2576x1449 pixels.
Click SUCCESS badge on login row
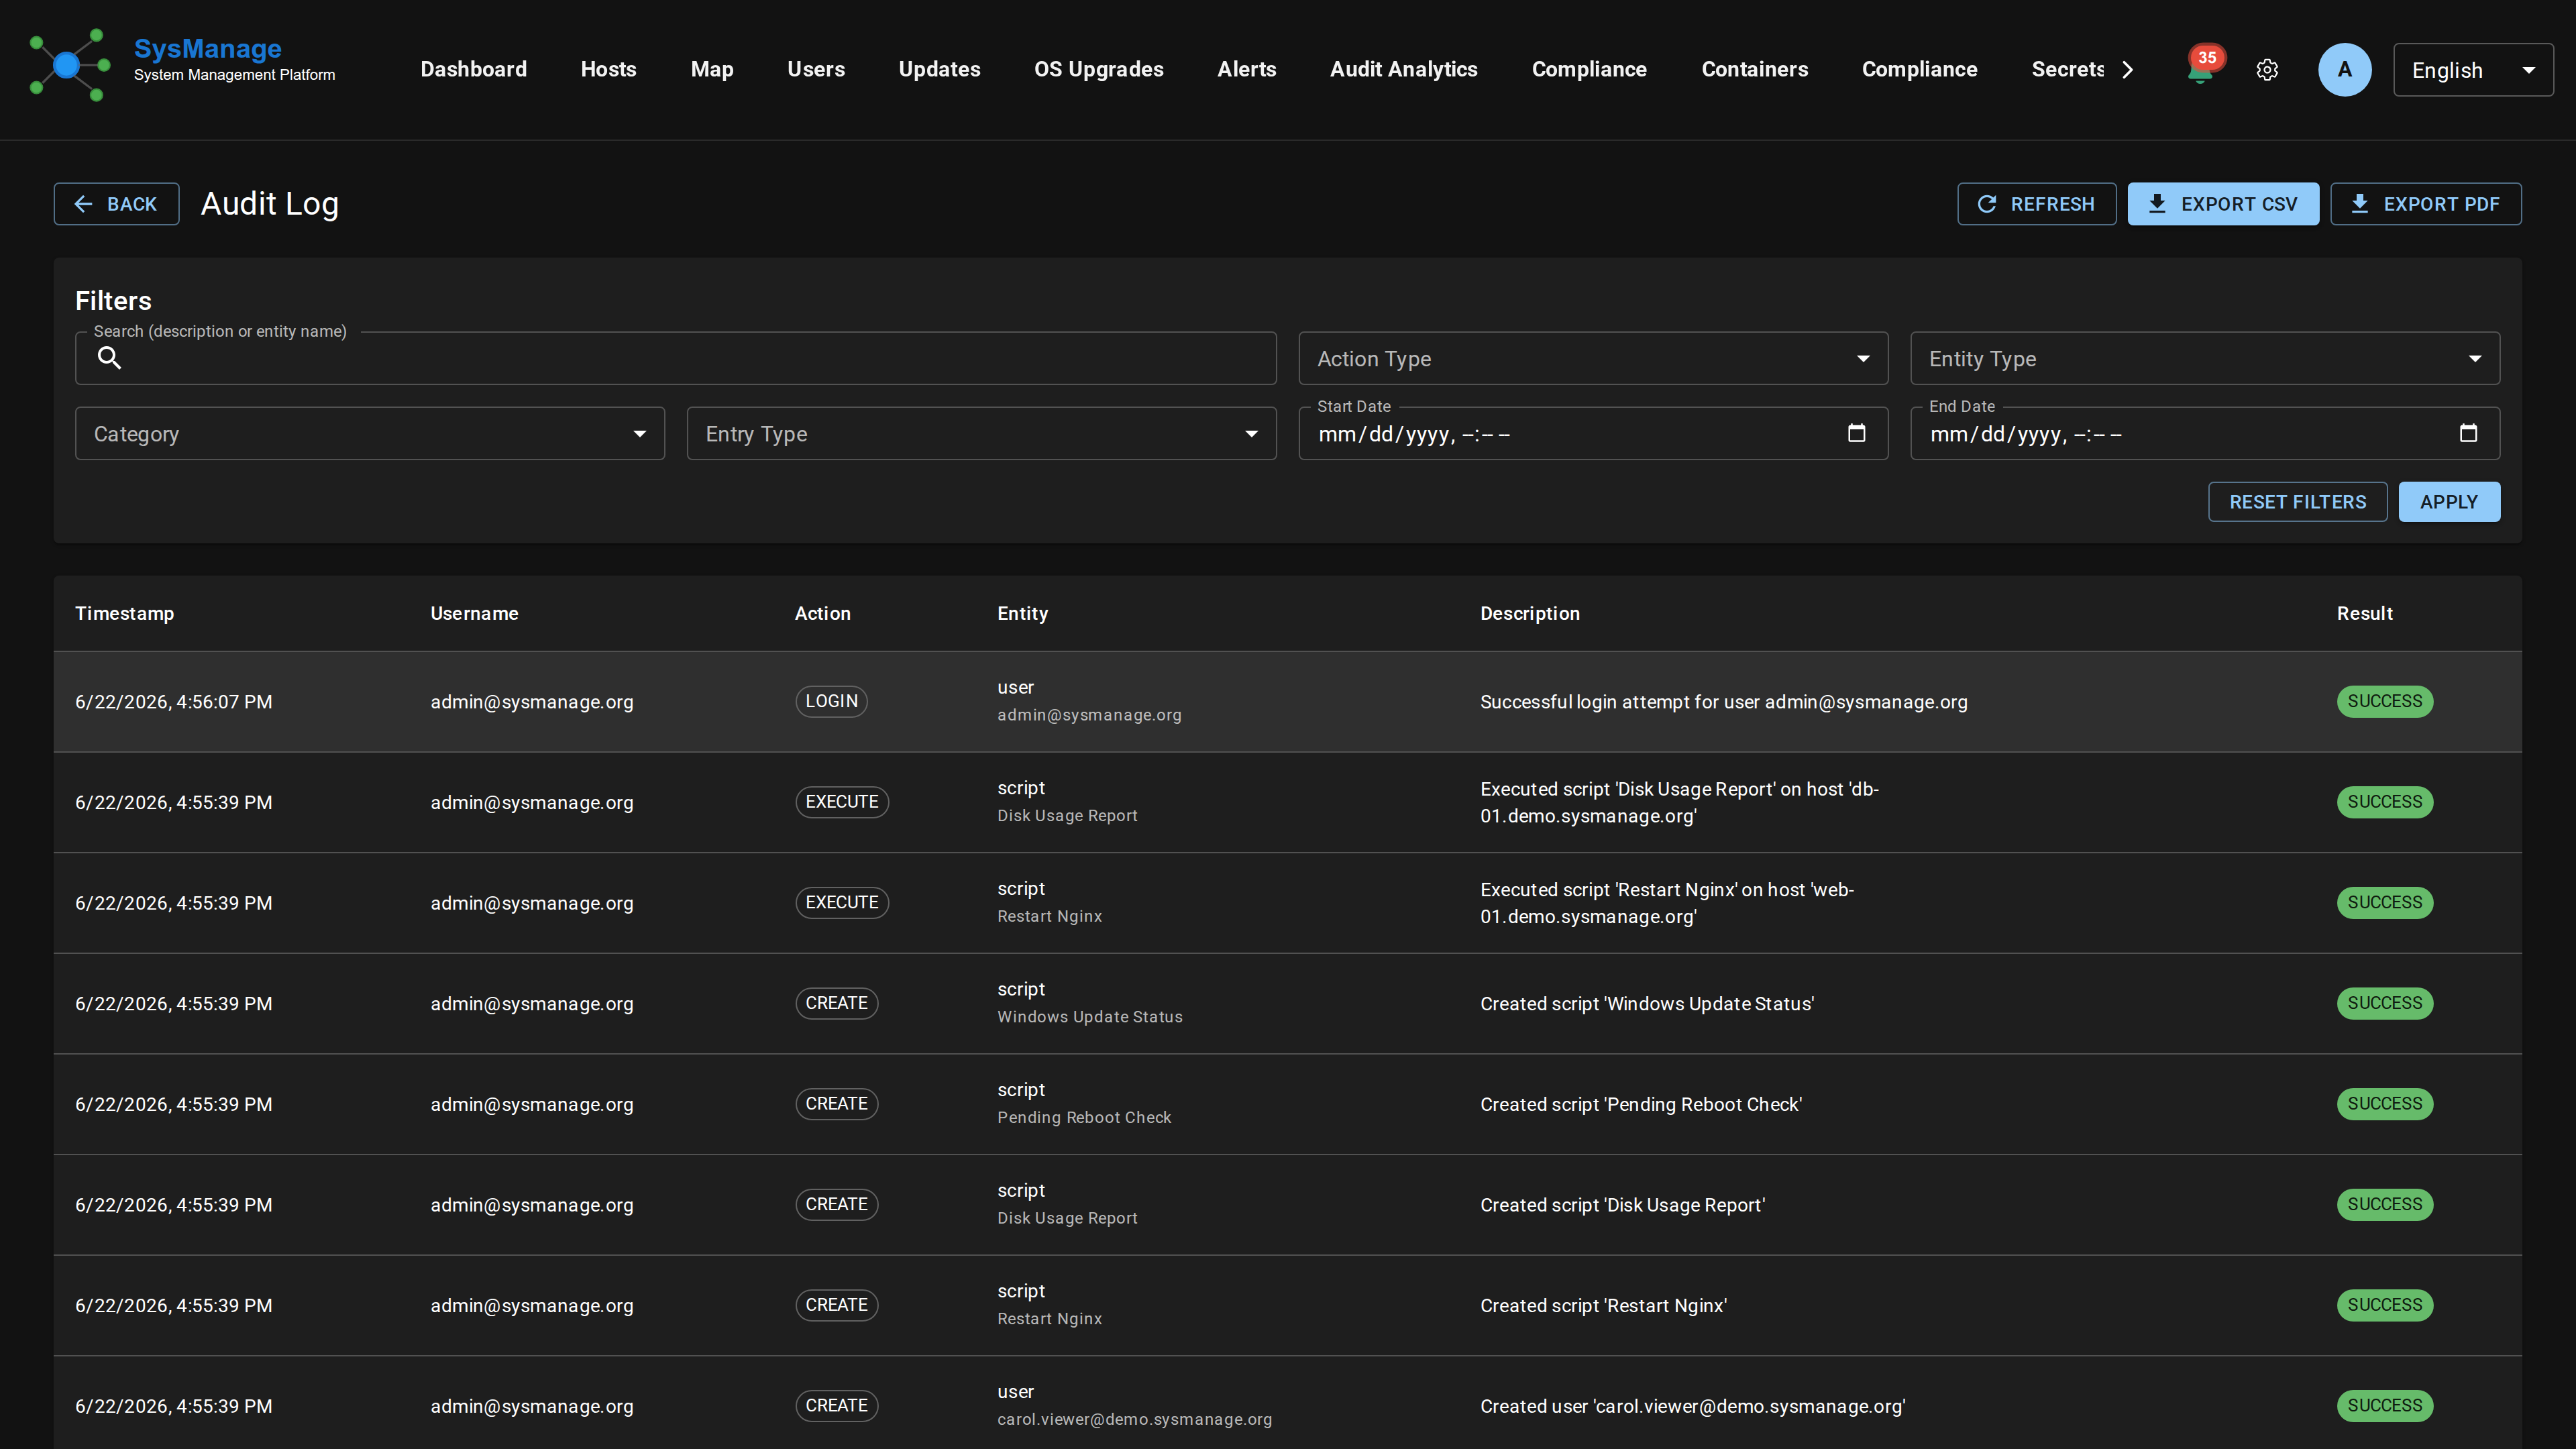point(2384,701)
